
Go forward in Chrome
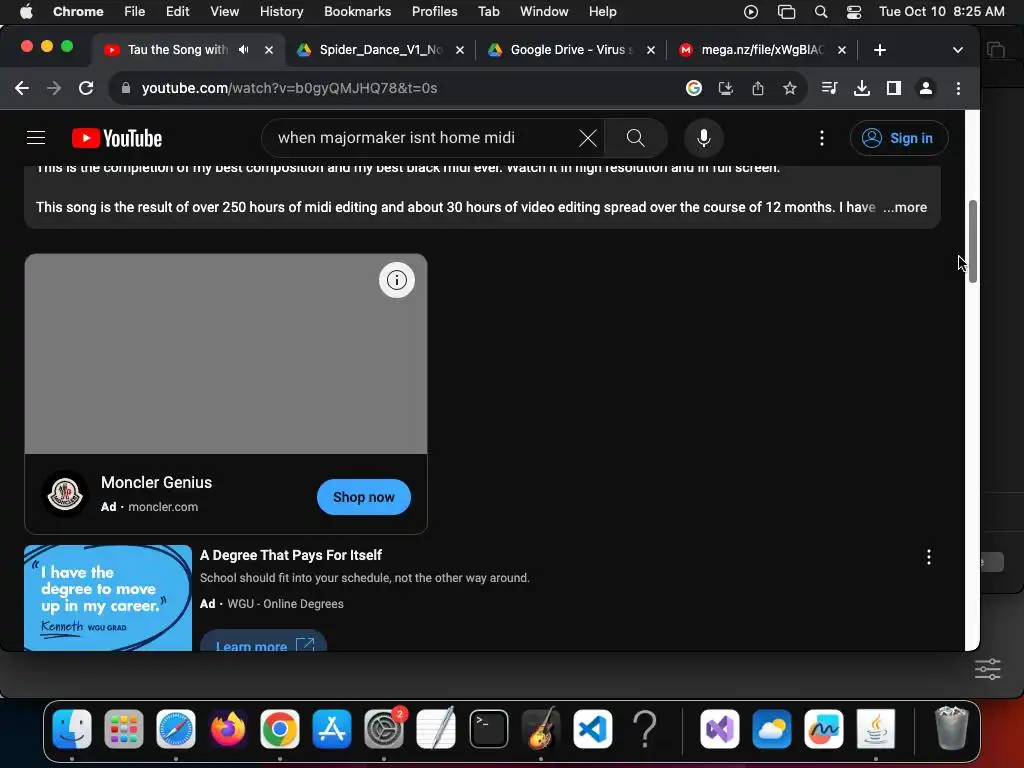pos(54,88)
